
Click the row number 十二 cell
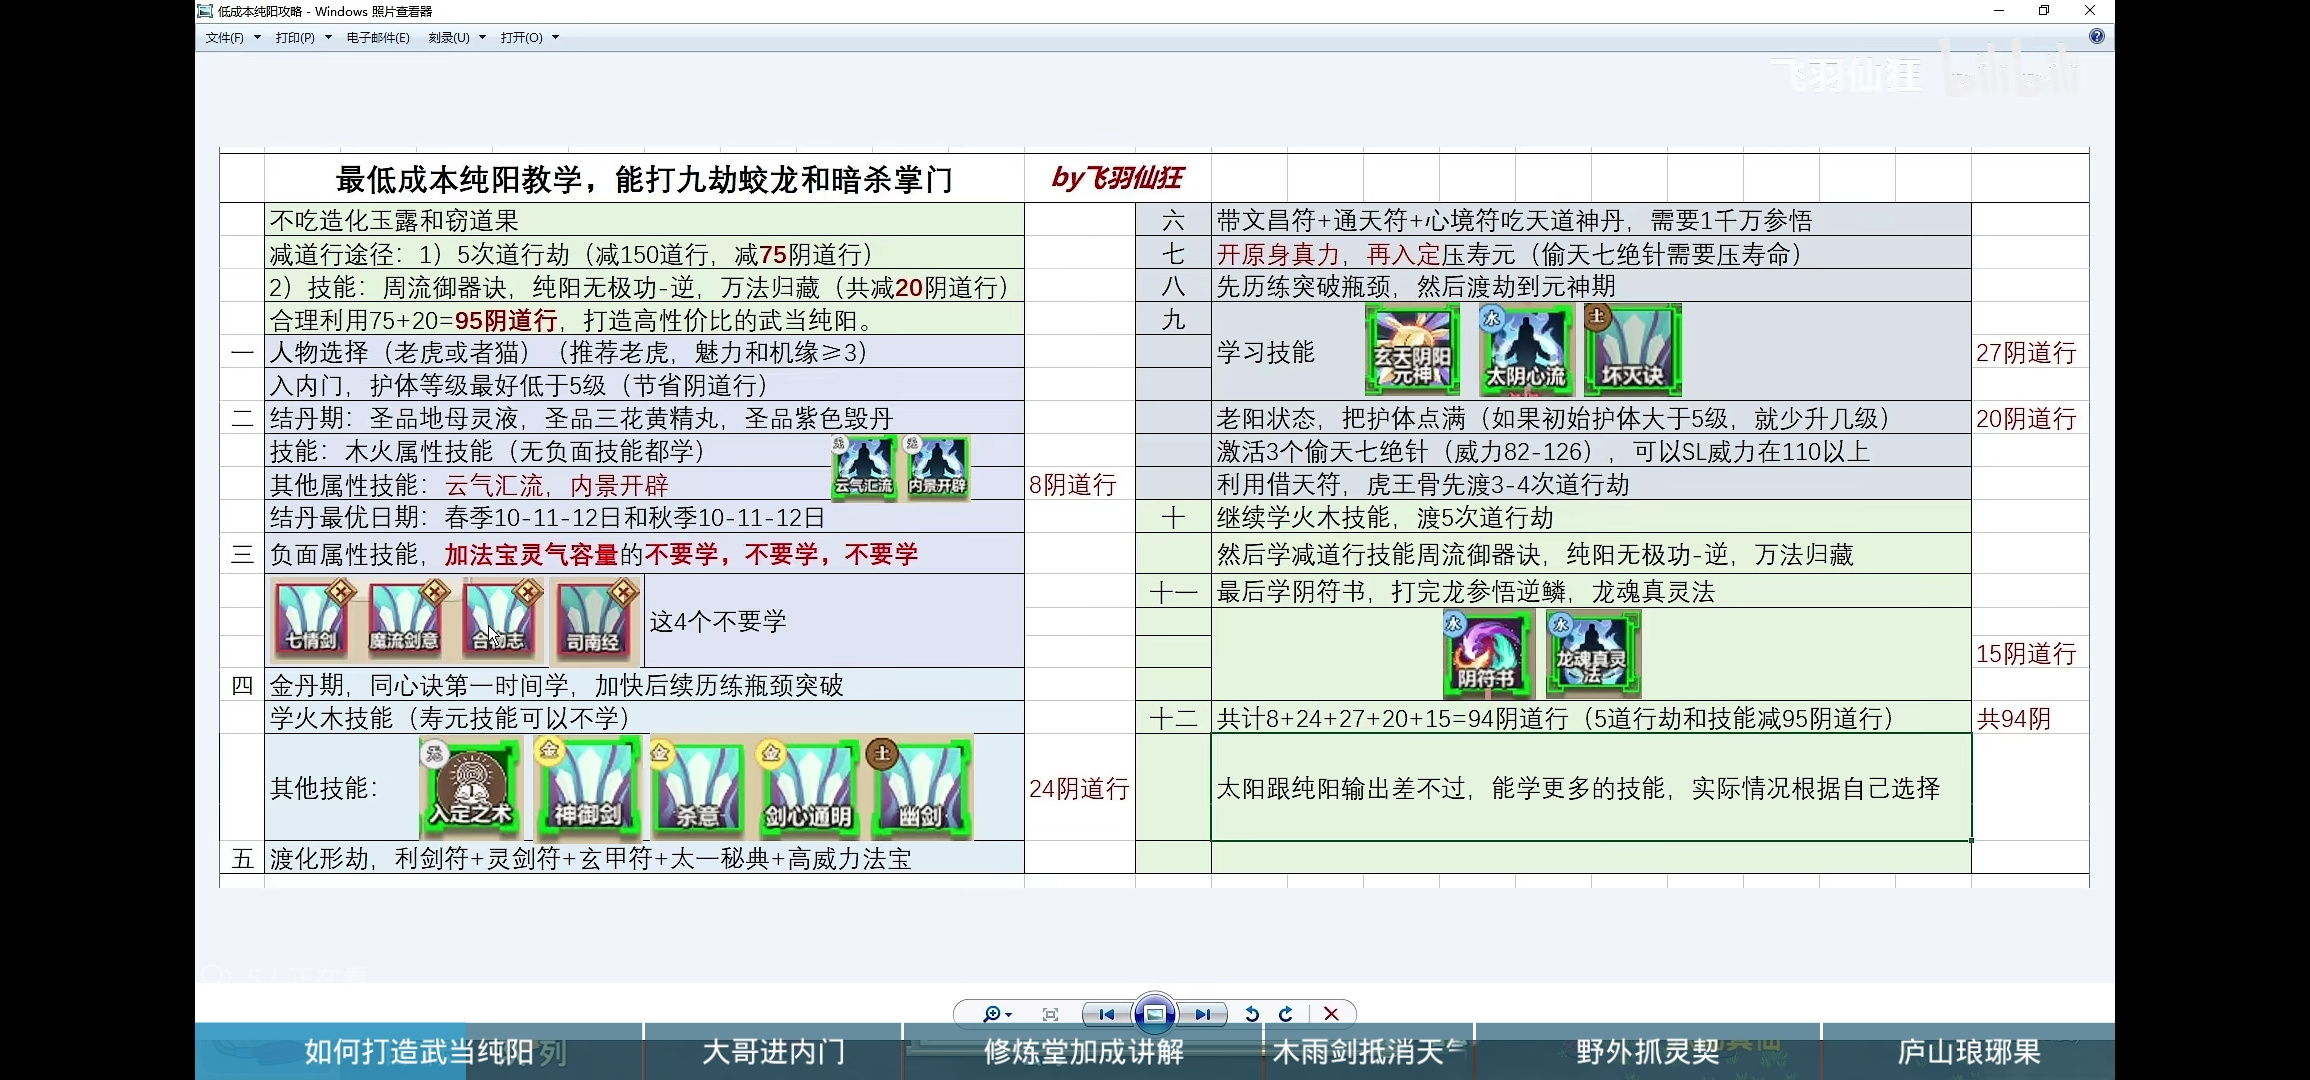click(1173, 718)
